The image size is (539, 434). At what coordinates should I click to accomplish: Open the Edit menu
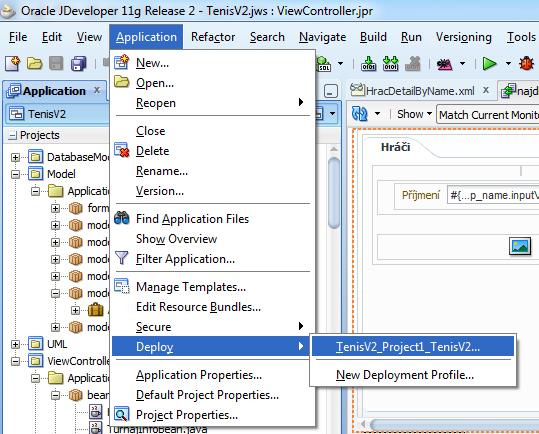[x=52, y=37]
